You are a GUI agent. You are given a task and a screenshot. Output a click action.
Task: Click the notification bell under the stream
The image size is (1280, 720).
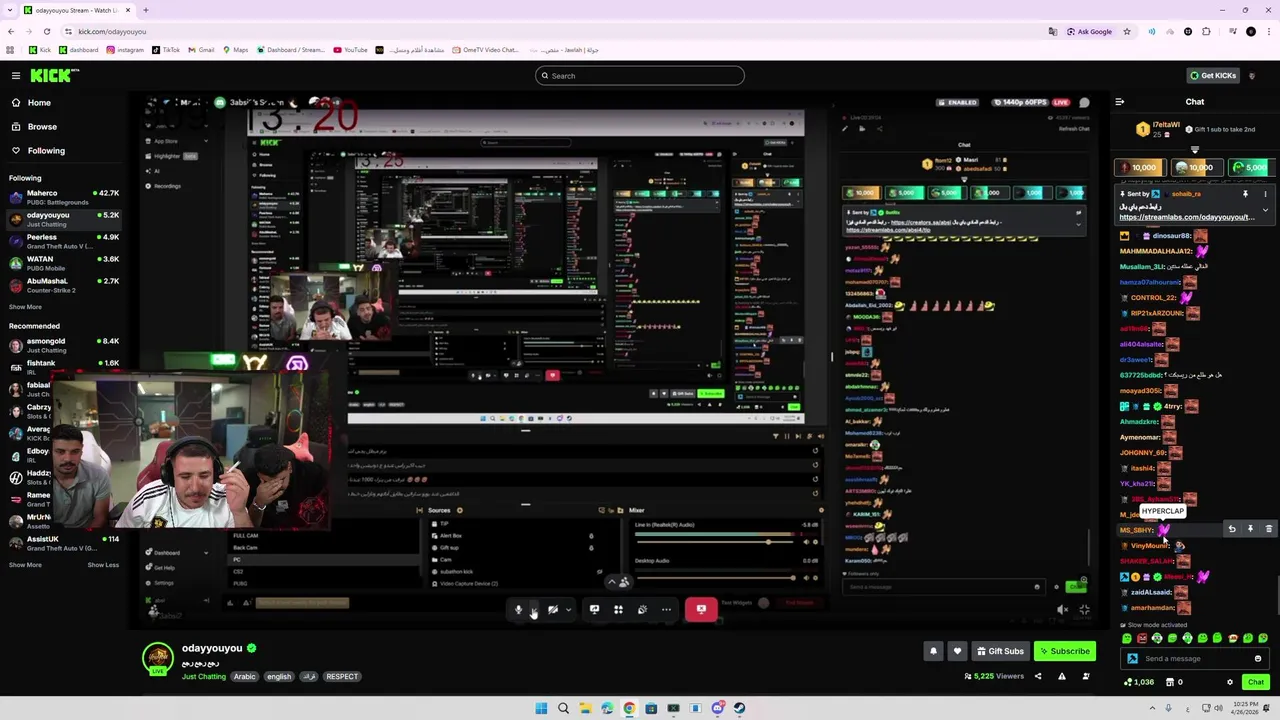tap(933, 651)
